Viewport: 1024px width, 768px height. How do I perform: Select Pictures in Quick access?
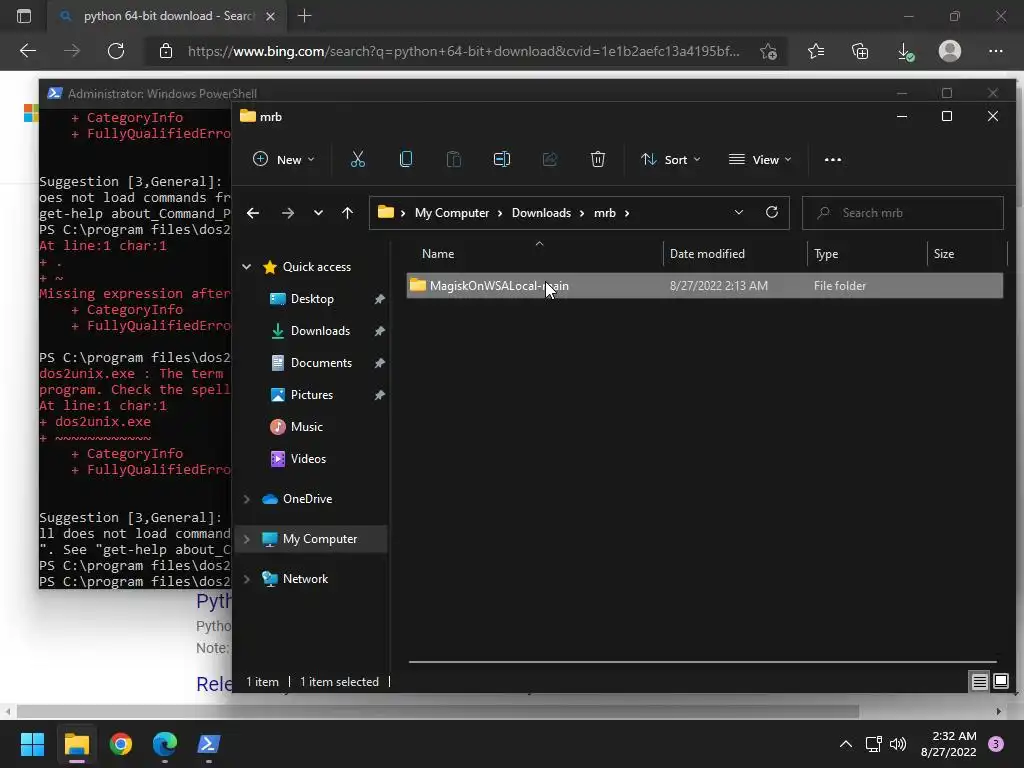312,394
